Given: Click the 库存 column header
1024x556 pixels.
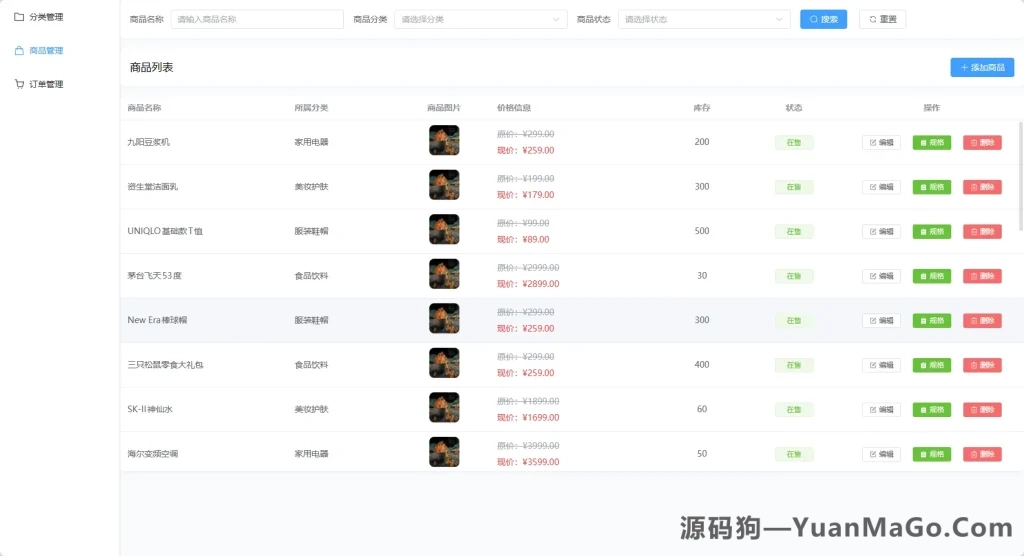Looking at the screenshot, I should pyautogui.click(x=702, y=108).
